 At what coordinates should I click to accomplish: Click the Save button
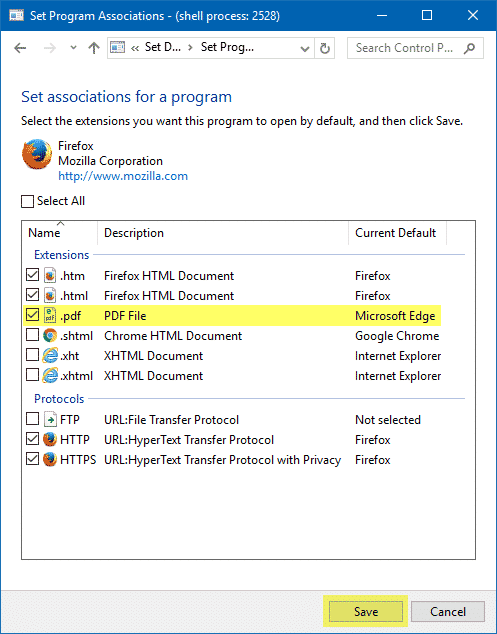coord(366,611)
